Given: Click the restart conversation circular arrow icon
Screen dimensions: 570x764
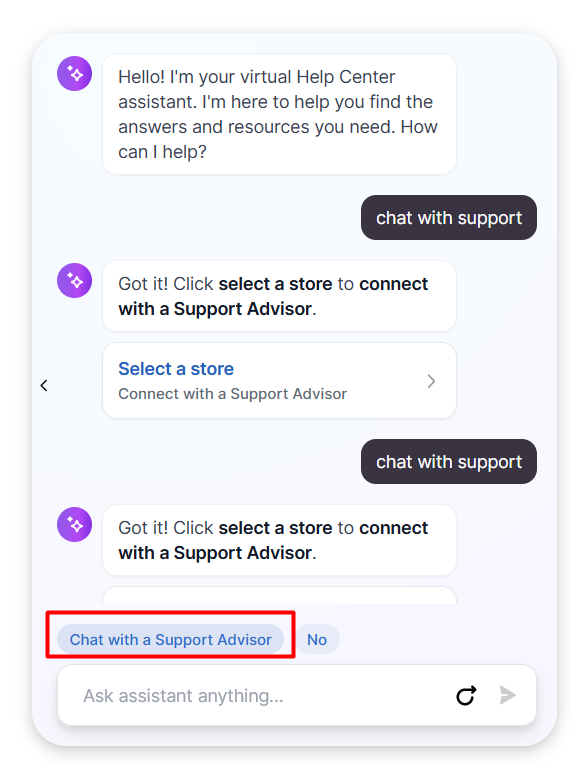Looking at the screenshot, I should click(x=466, y=695).
